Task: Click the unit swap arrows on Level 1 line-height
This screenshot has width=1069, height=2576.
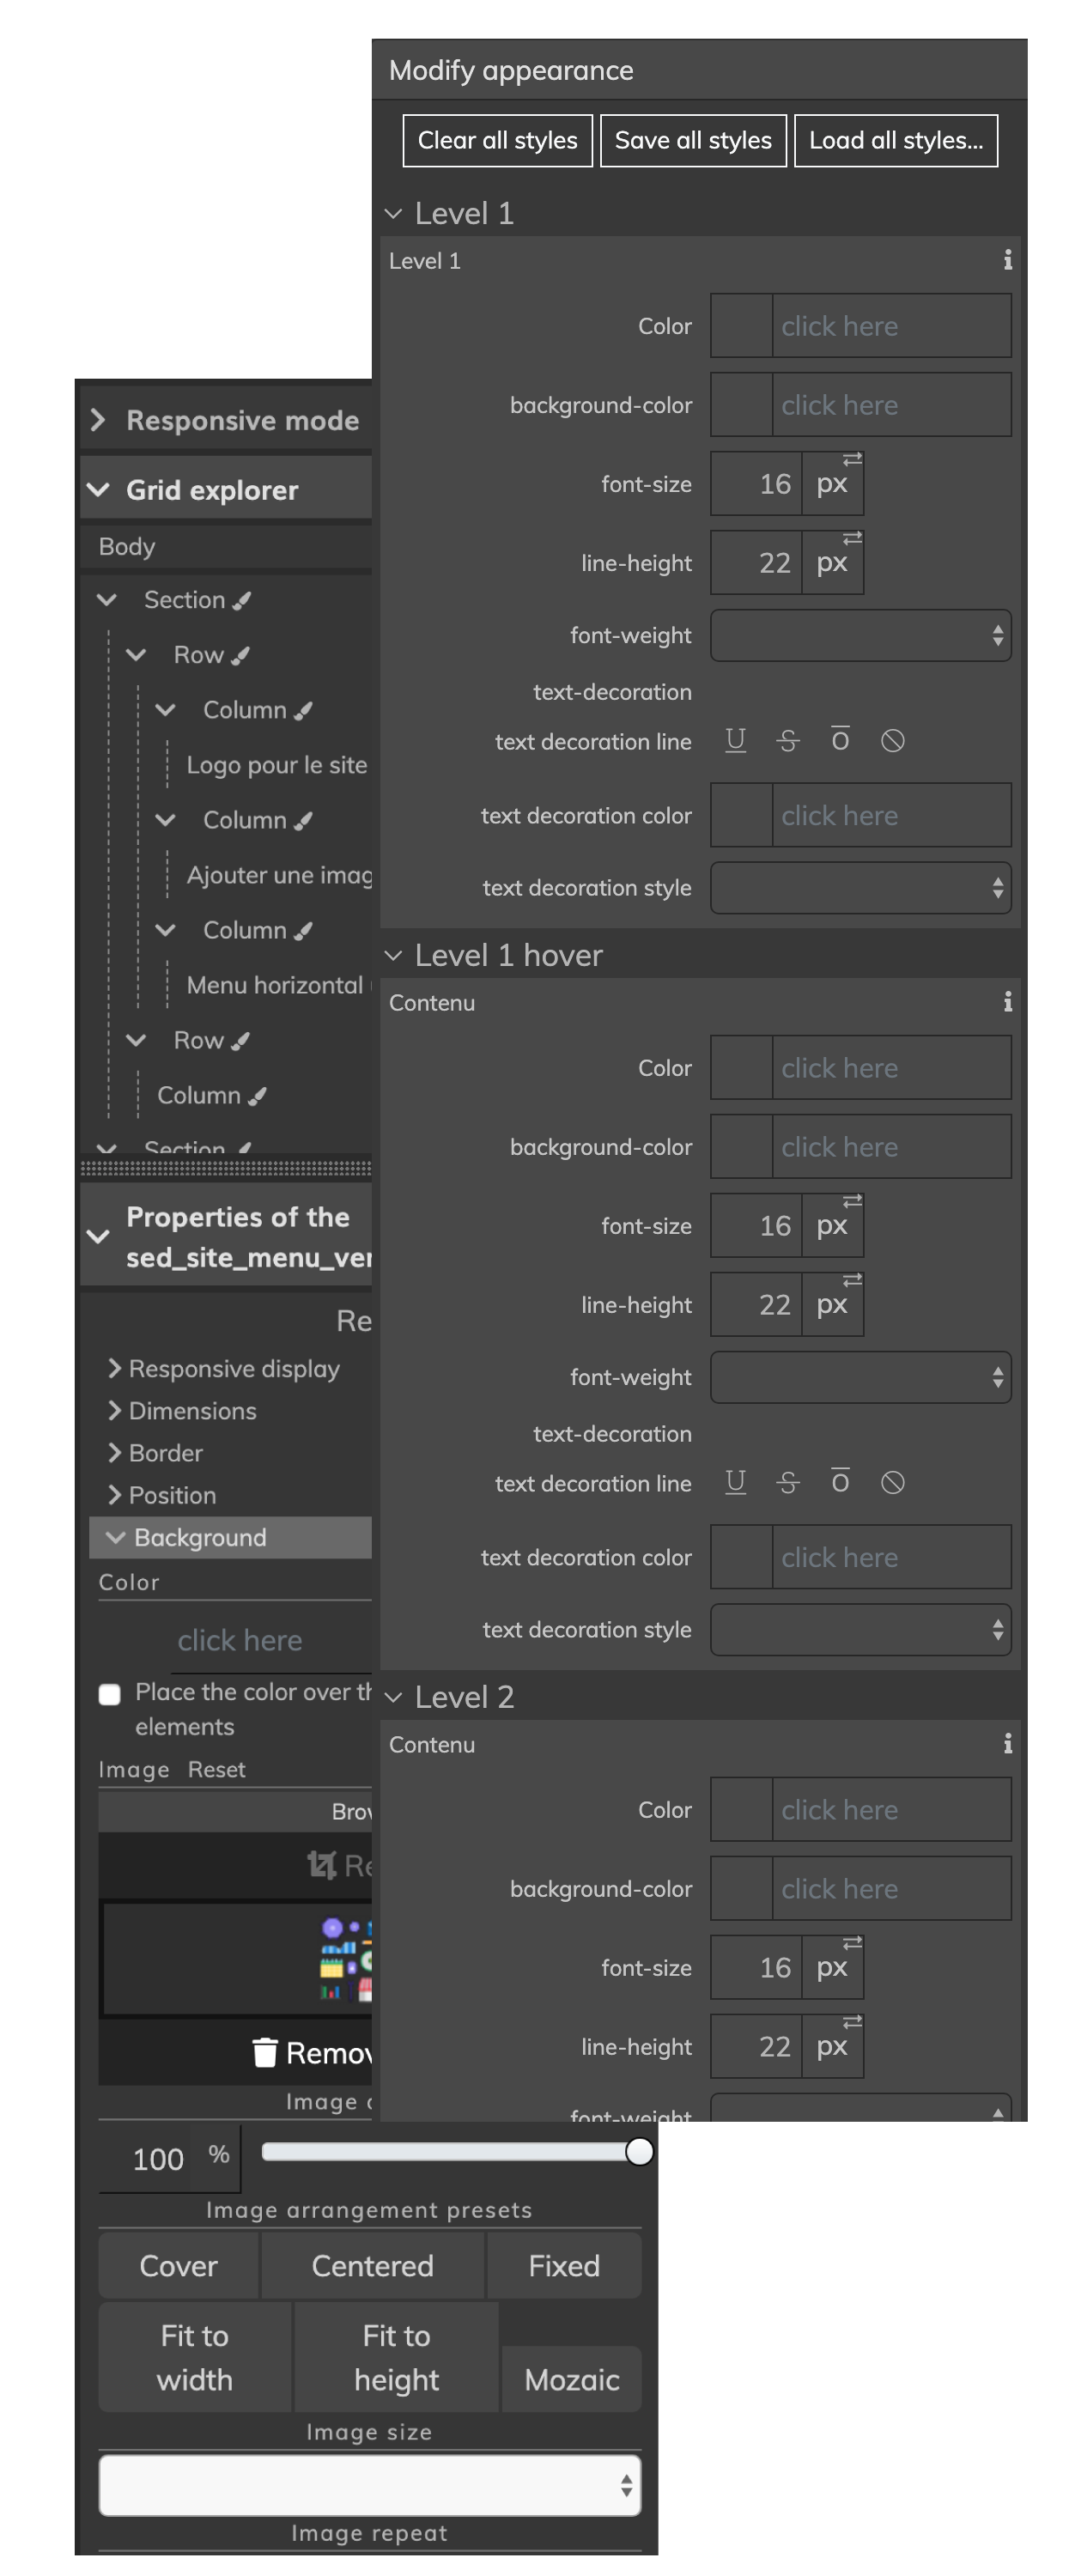Action: [x=852, y=538]
